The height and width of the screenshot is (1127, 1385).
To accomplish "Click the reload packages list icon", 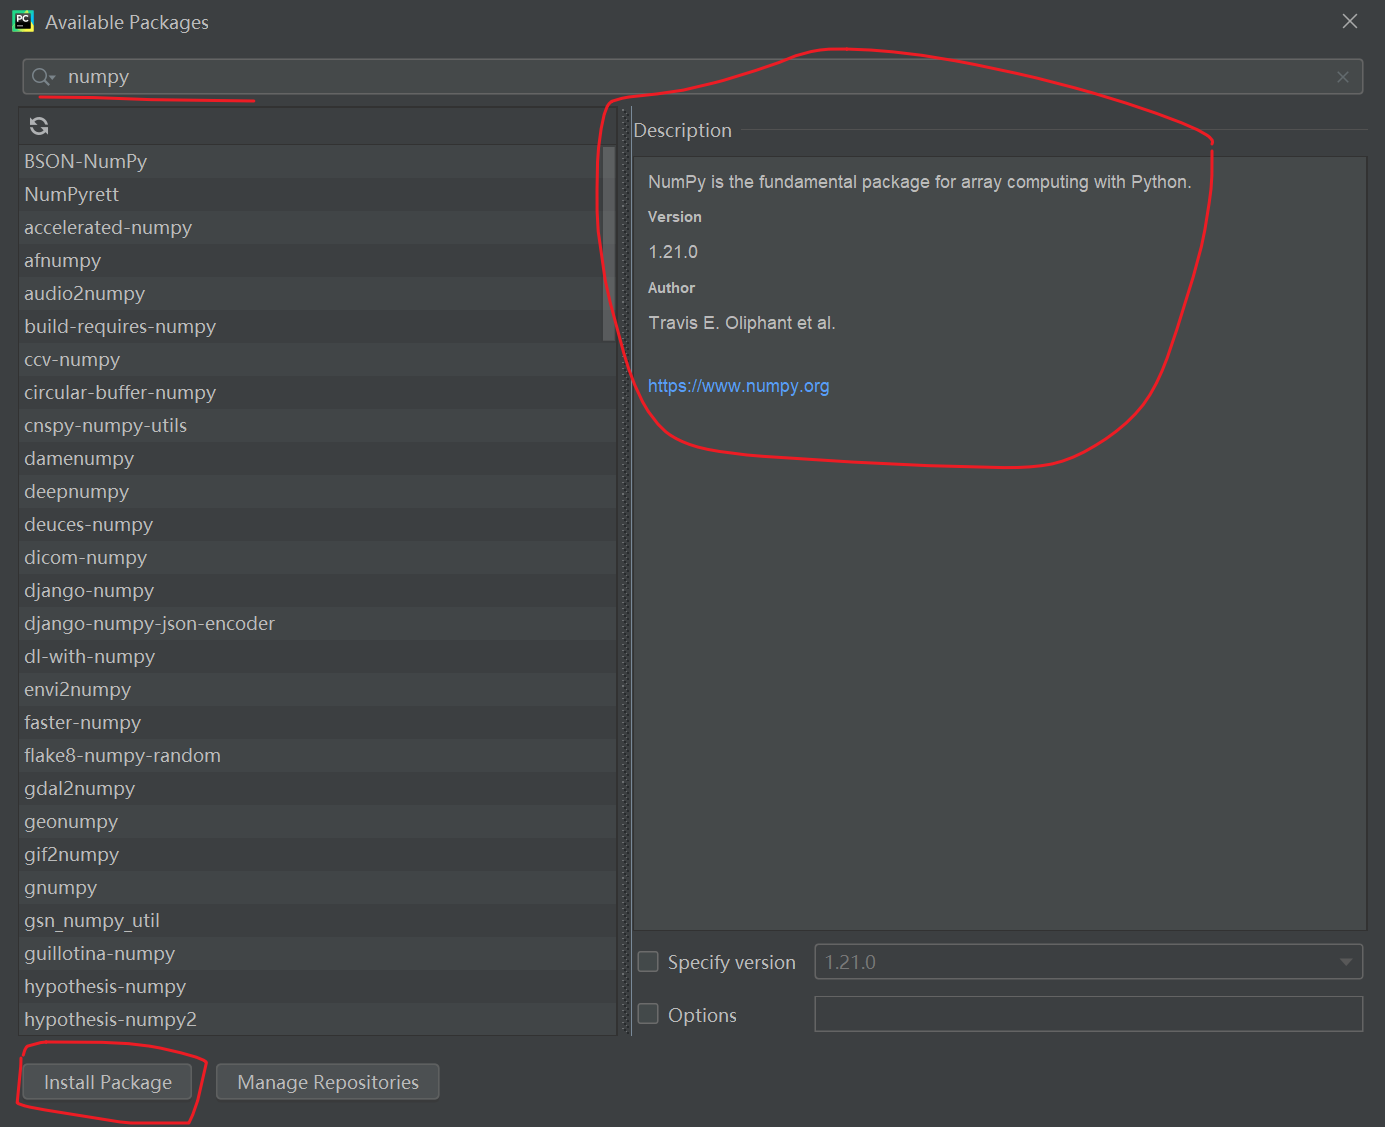I will (39, 126).
